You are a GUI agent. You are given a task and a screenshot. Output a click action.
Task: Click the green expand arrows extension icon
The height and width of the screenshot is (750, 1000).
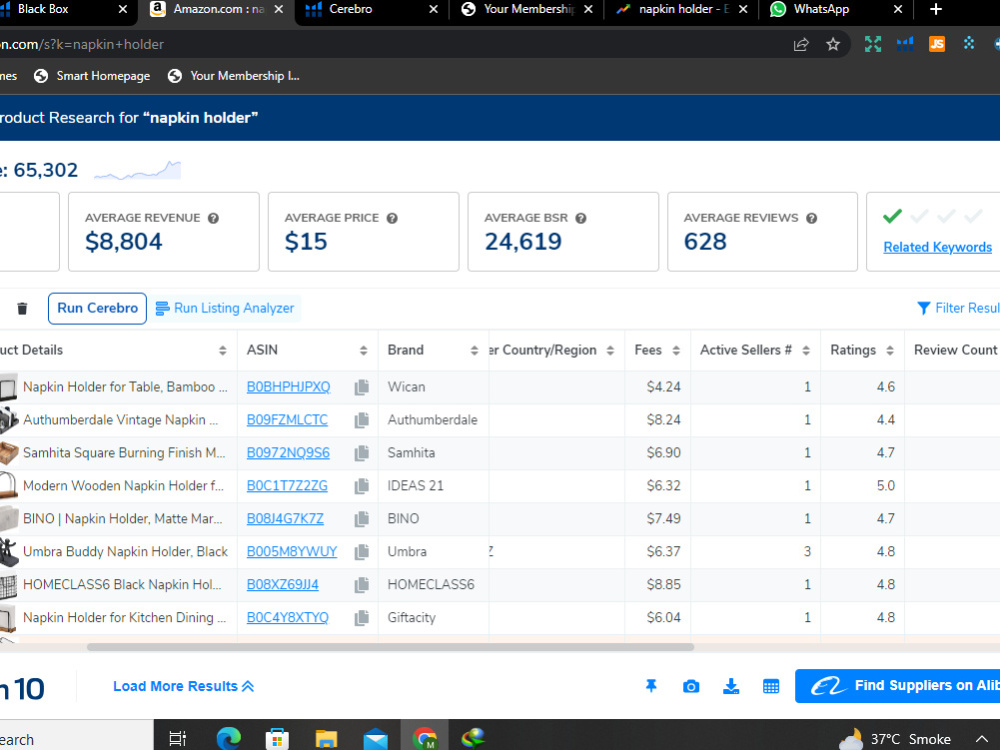click(x=873, y=44)
